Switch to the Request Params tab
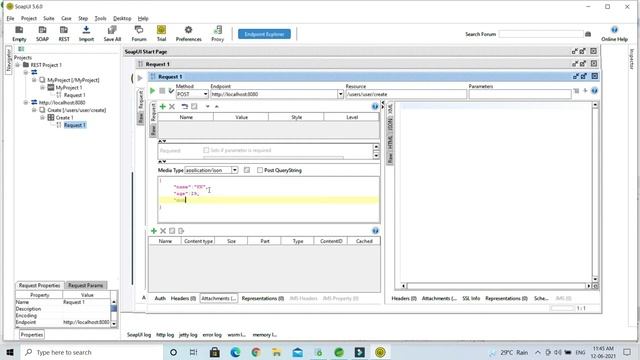Screen dimensions: 640x360 86,285
